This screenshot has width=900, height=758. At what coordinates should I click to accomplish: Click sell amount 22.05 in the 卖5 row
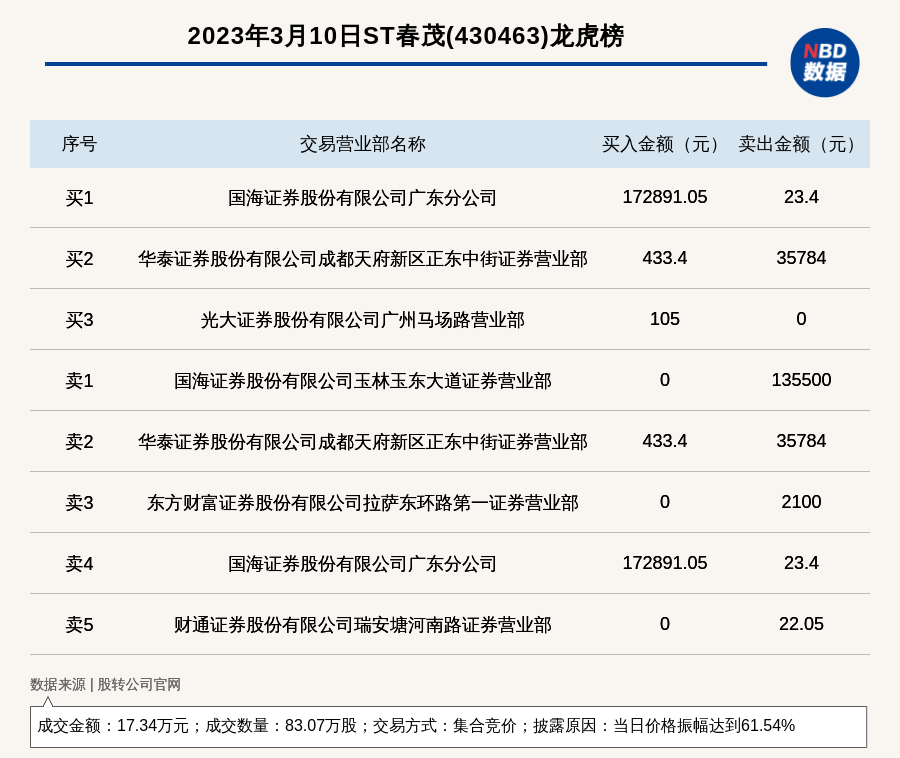(x=801, y=624)
